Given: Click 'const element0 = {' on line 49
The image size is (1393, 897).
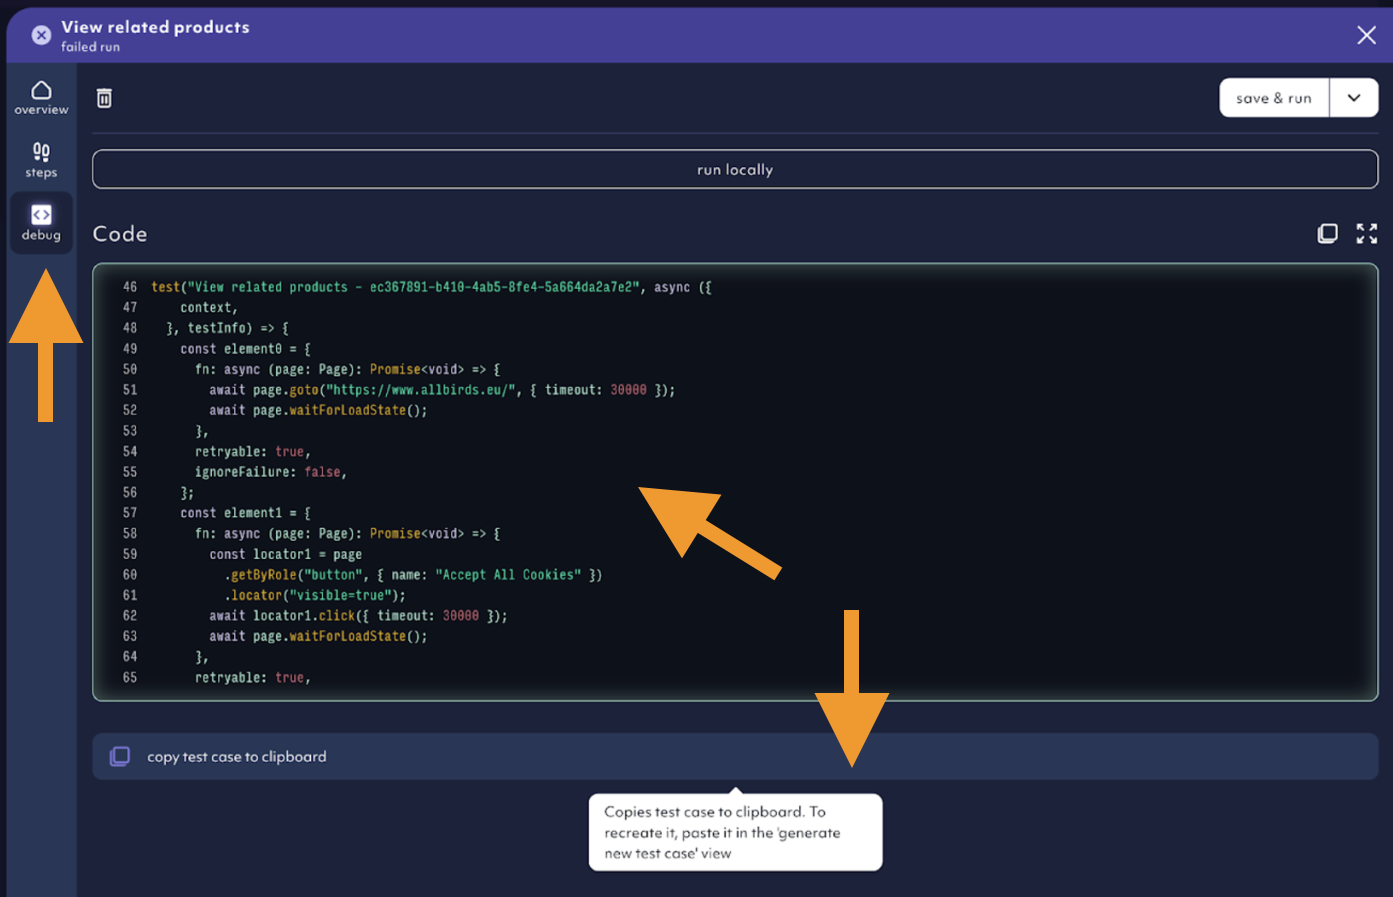Looking at the screenshot, I should 245,349.
